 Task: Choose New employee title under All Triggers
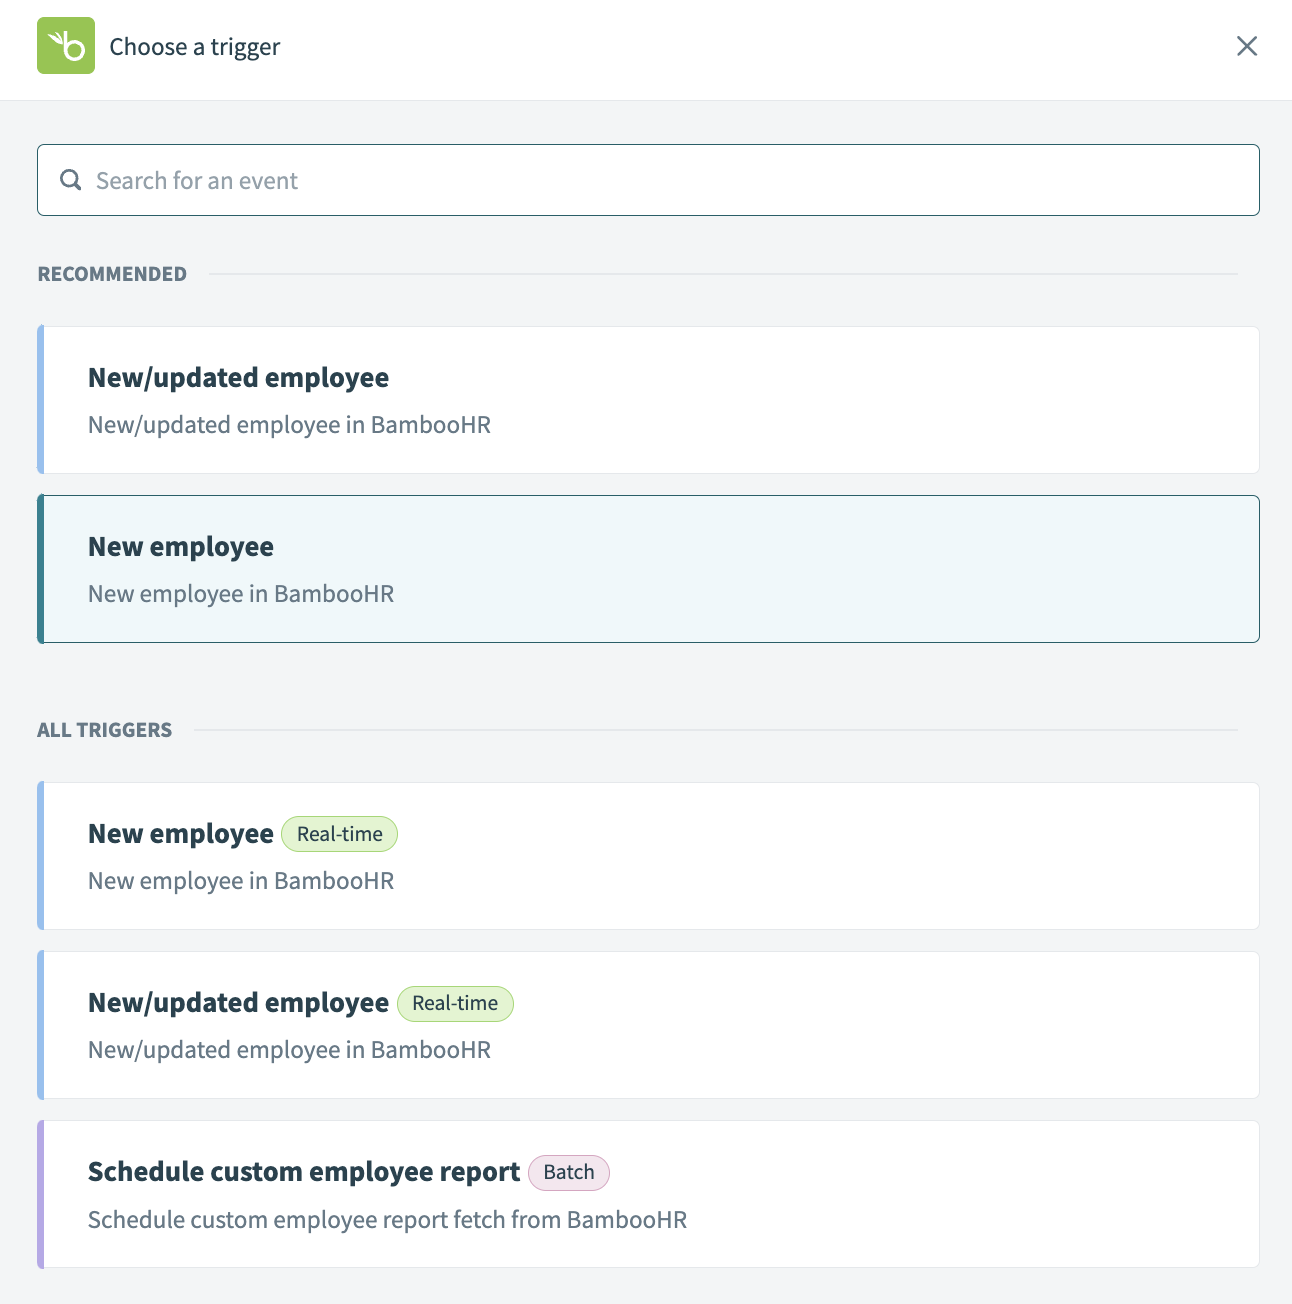coord(181,834)
